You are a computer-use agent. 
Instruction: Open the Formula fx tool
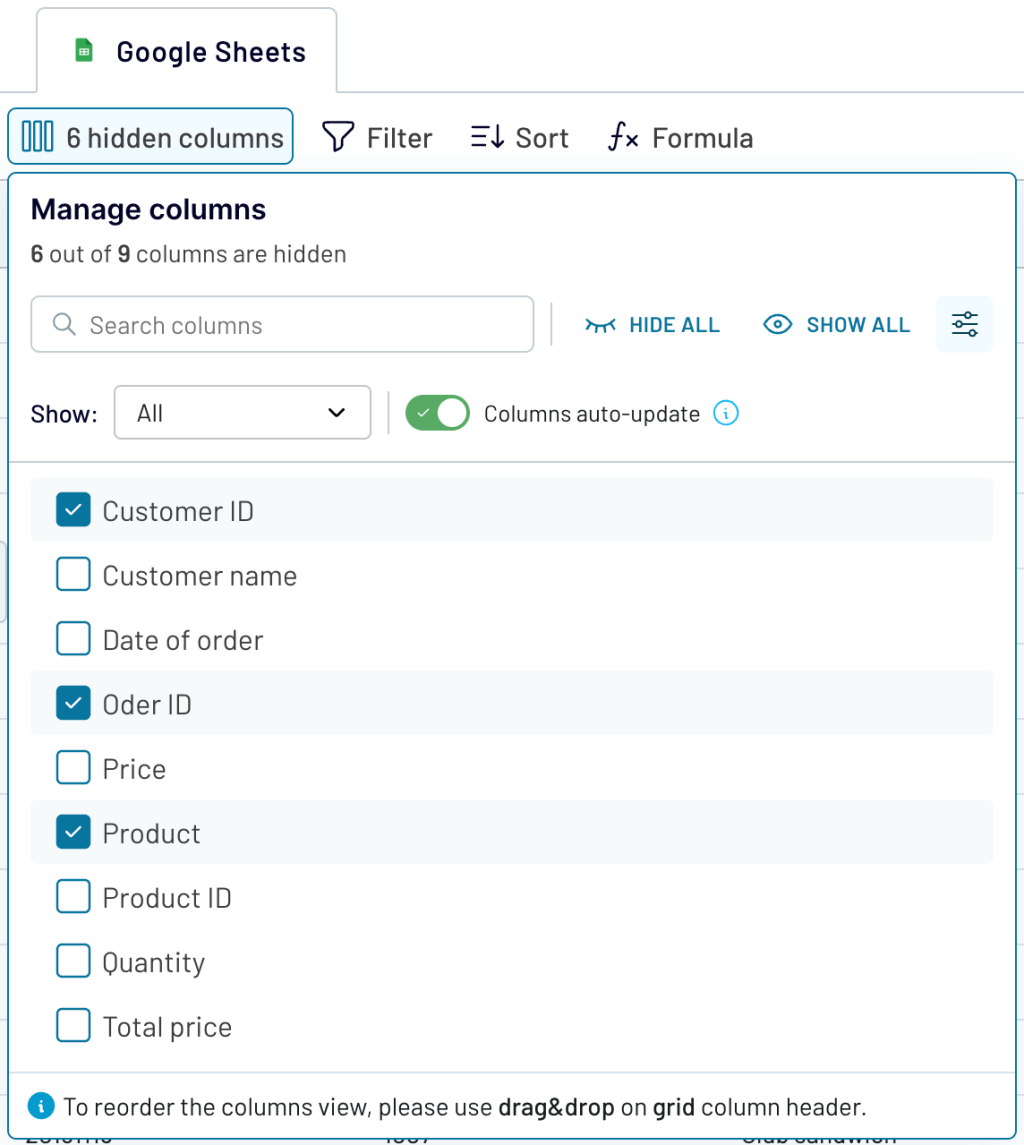(x=622, y=138)
